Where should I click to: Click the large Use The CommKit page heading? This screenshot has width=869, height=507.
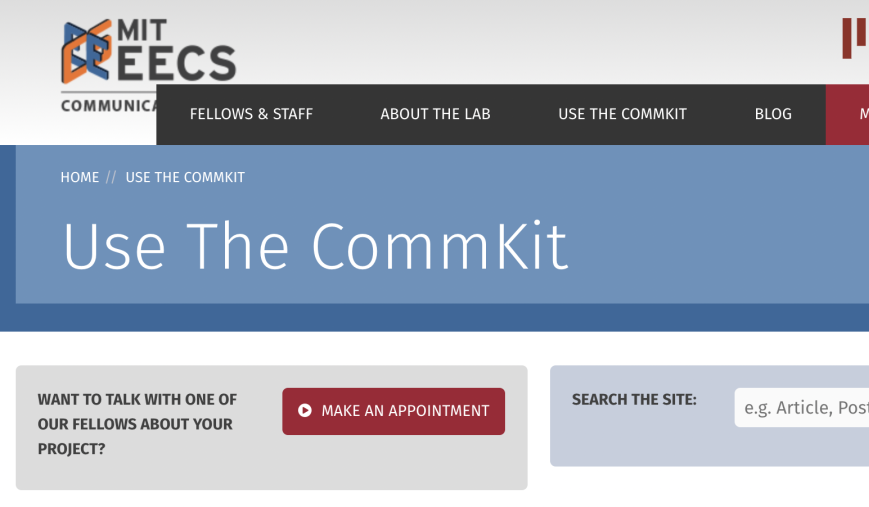315,246
